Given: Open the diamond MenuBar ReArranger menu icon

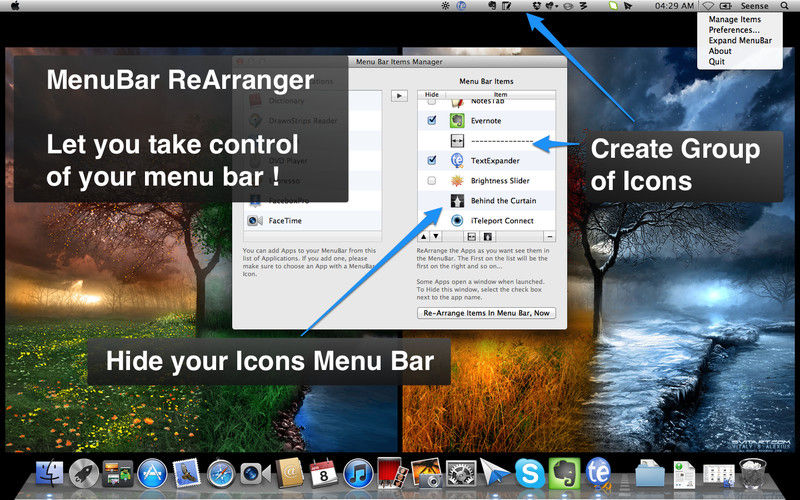Looking at the screenshot, I should click(708, 6).
